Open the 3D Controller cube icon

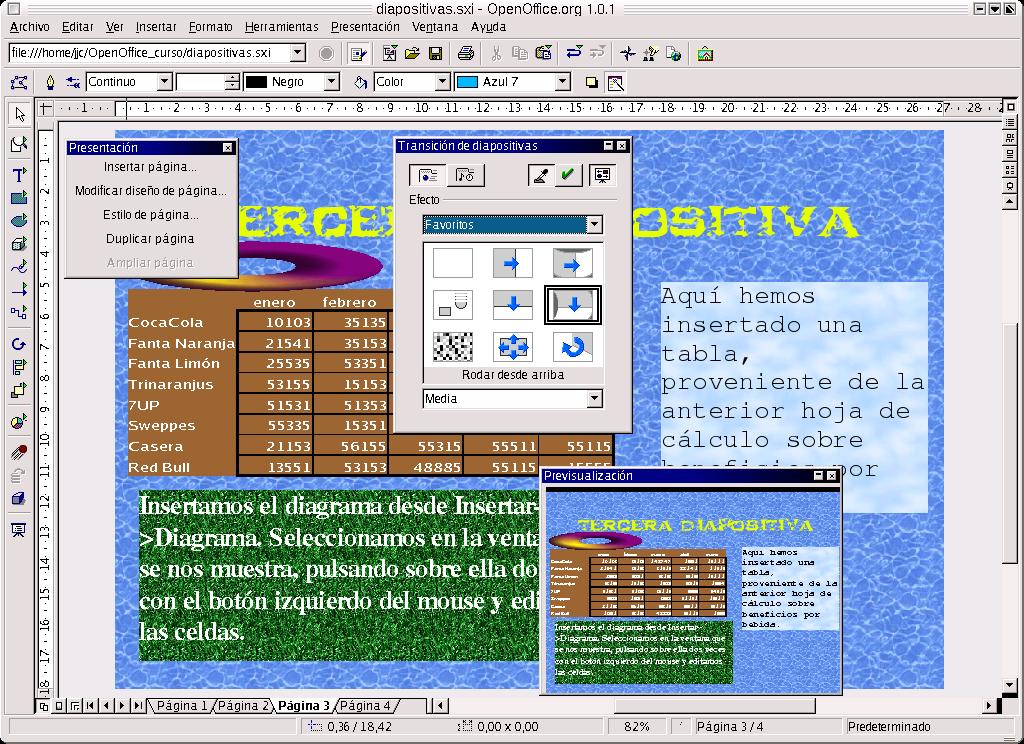pos(19,499)
